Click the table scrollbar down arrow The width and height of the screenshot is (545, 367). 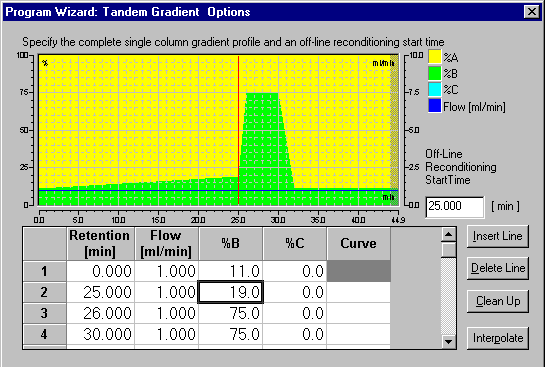pyautogui.click(x=448, y=342)
